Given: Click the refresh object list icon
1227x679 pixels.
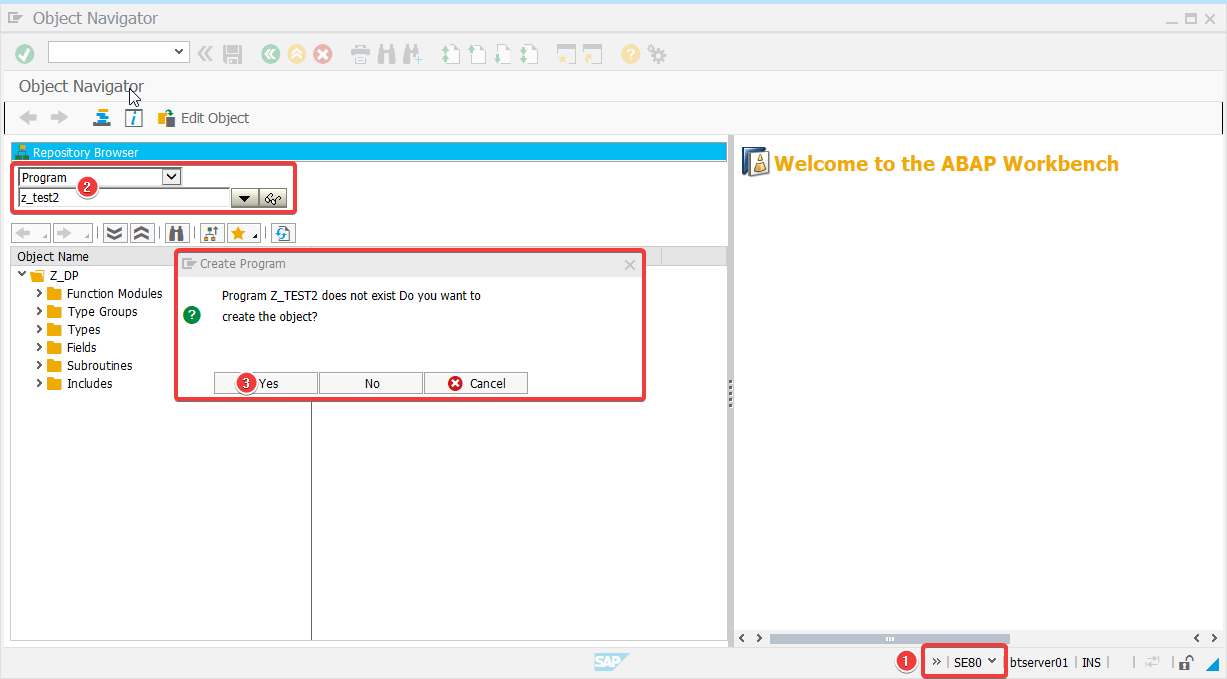Looking at the screenshot, I should (281, 233).
